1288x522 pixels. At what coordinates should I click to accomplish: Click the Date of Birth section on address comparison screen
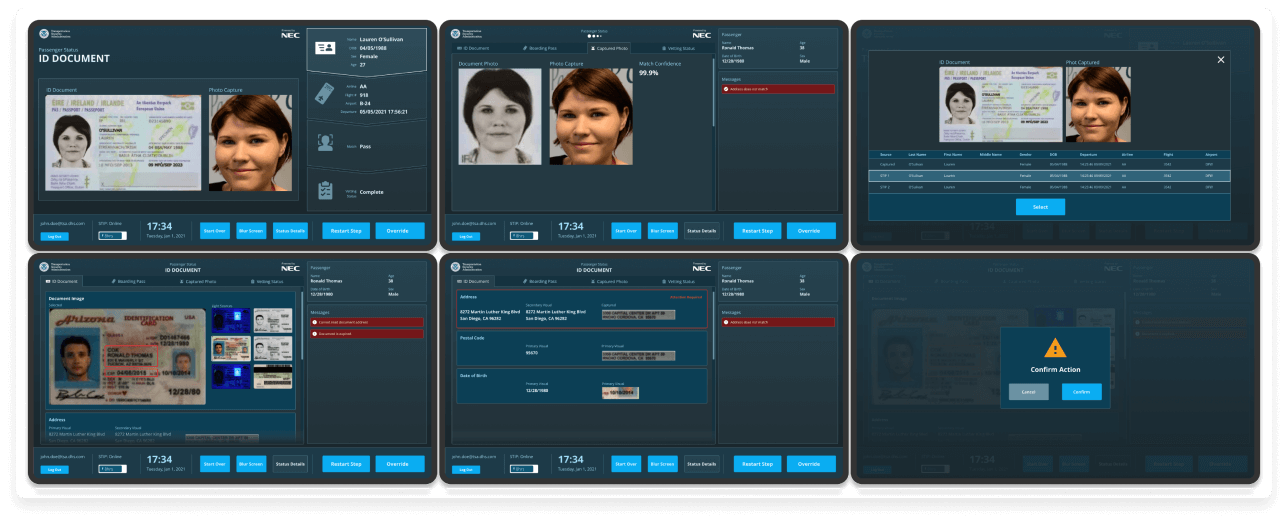(x=582, y=386)
